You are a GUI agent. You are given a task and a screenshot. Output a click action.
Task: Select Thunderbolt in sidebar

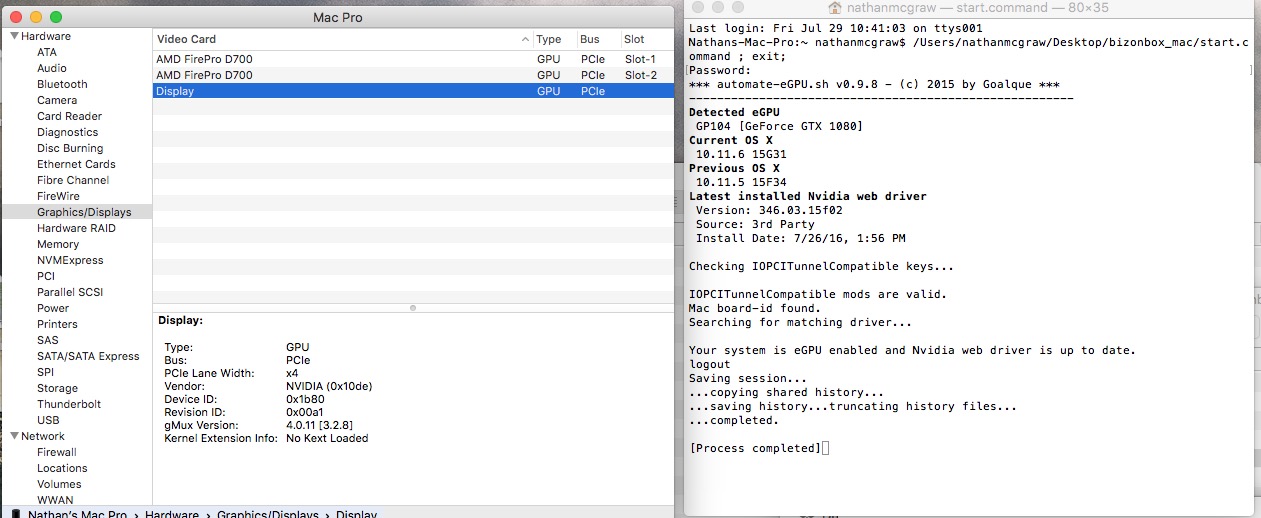(x=69, y=404)
